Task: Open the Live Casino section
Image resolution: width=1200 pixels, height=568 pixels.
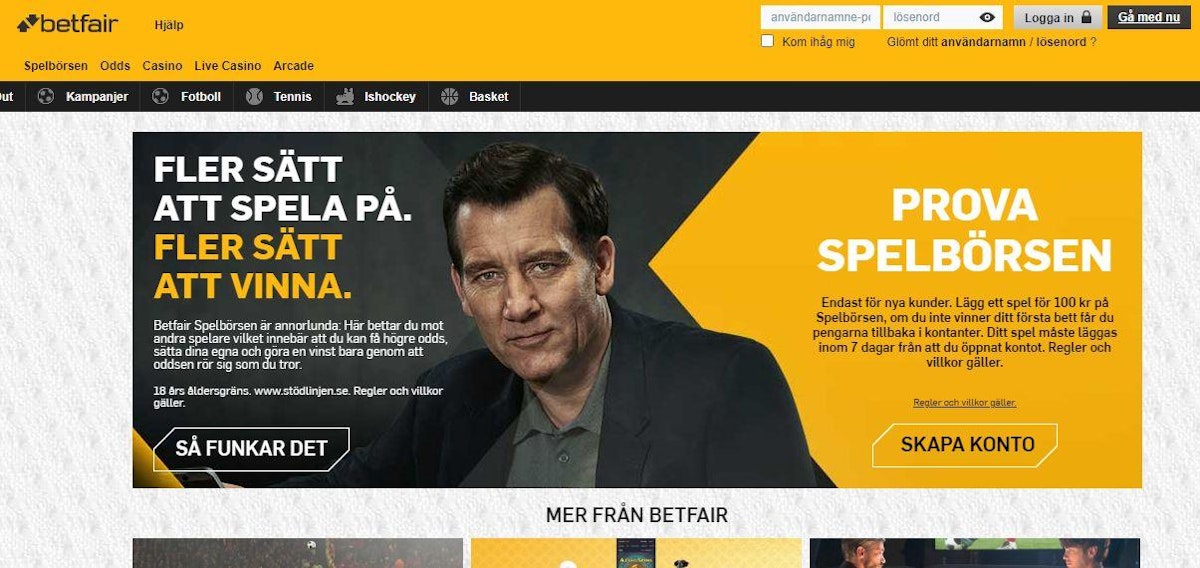Action: tap(227, 66)
